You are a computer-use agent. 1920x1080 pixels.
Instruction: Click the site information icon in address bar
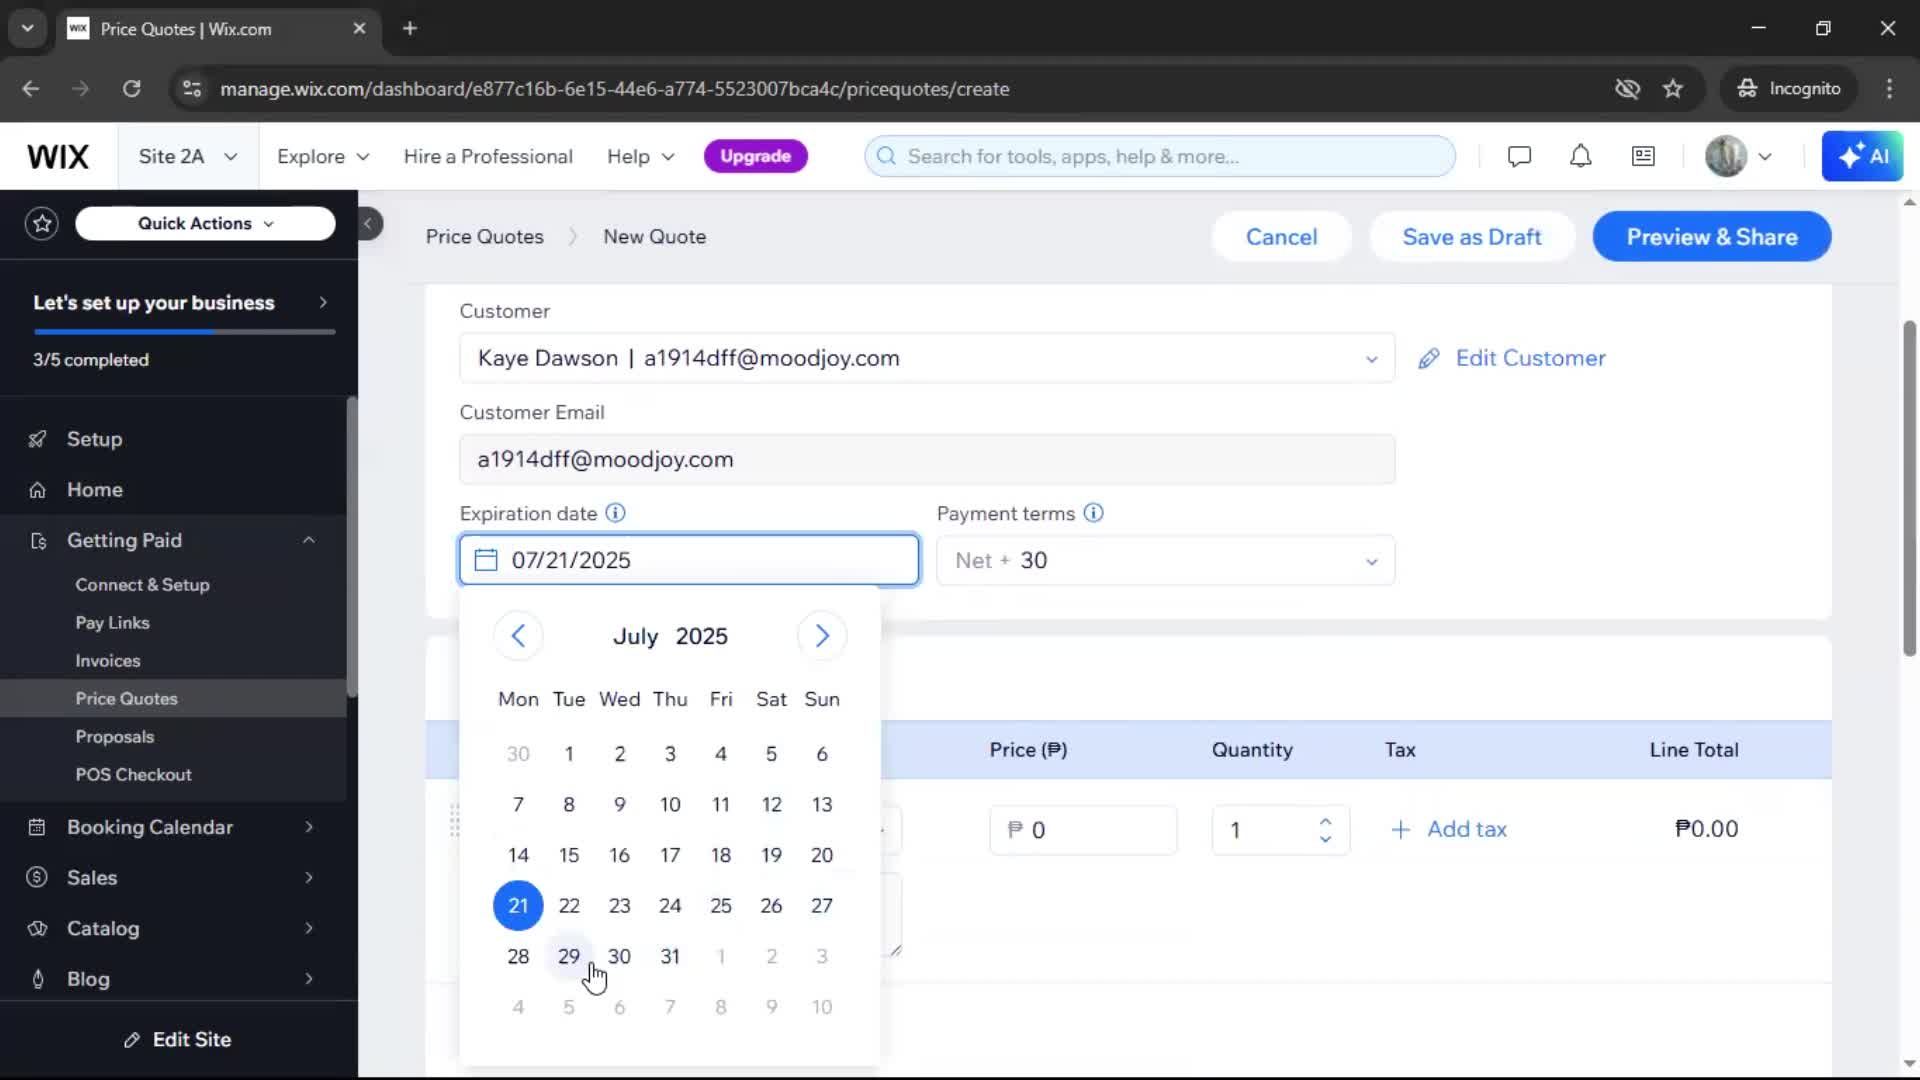pyautogui.click(x=192, y=89)
